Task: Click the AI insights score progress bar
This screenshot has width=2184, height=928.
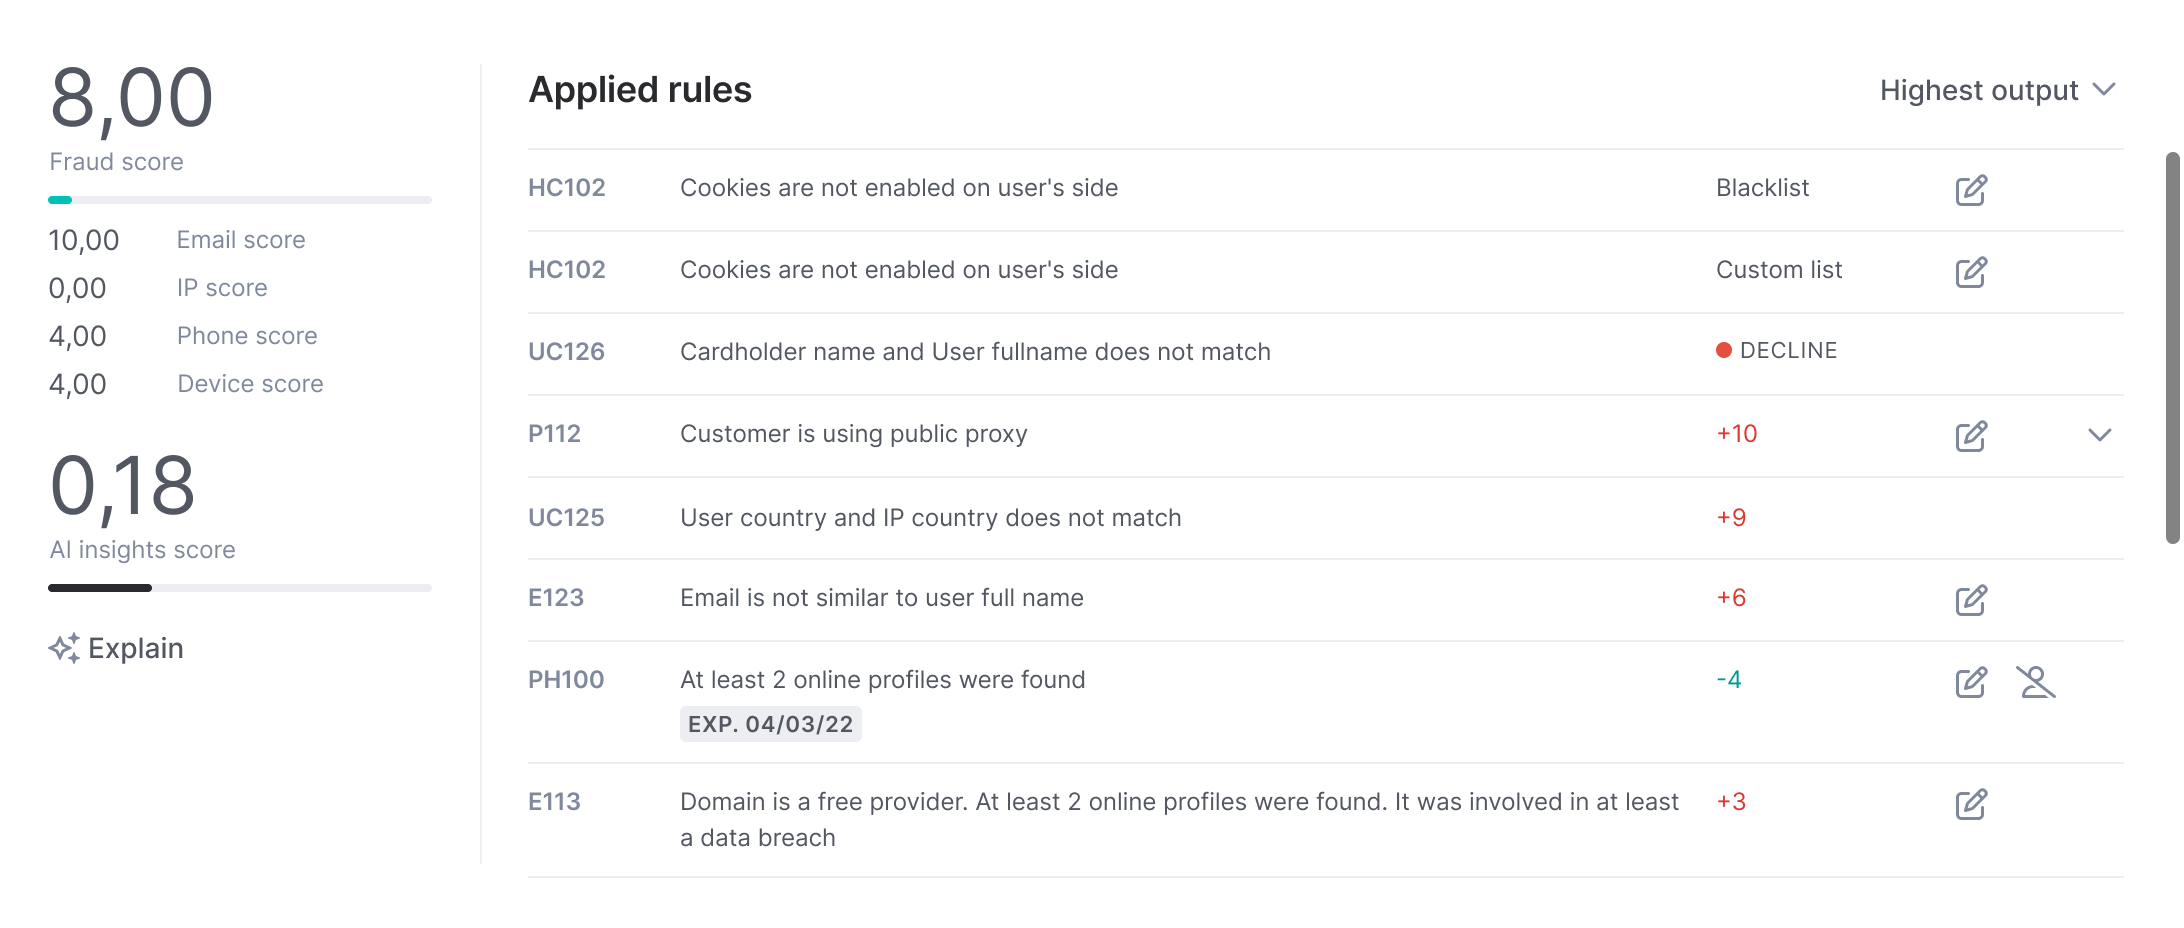Action: 240,588
